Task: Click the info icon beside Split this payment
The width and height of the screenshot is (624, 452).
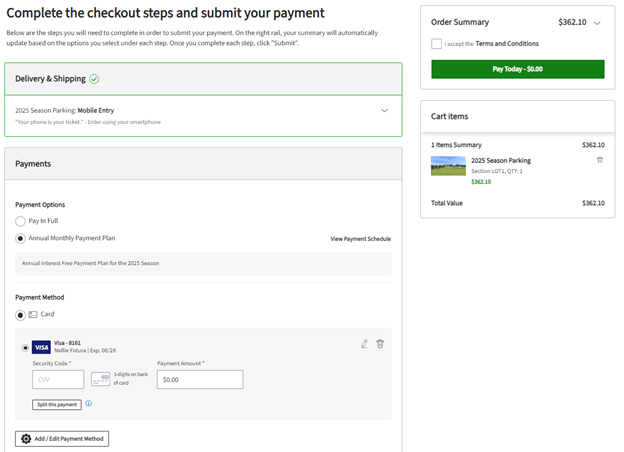Action: pos(88,404)
